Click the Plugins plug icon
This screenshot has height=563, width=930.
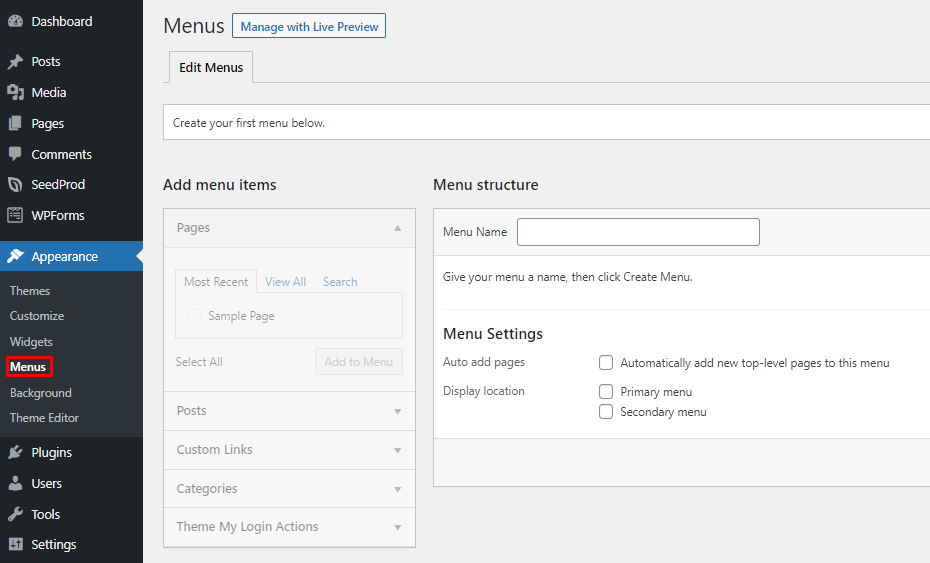tap(15, 453)
